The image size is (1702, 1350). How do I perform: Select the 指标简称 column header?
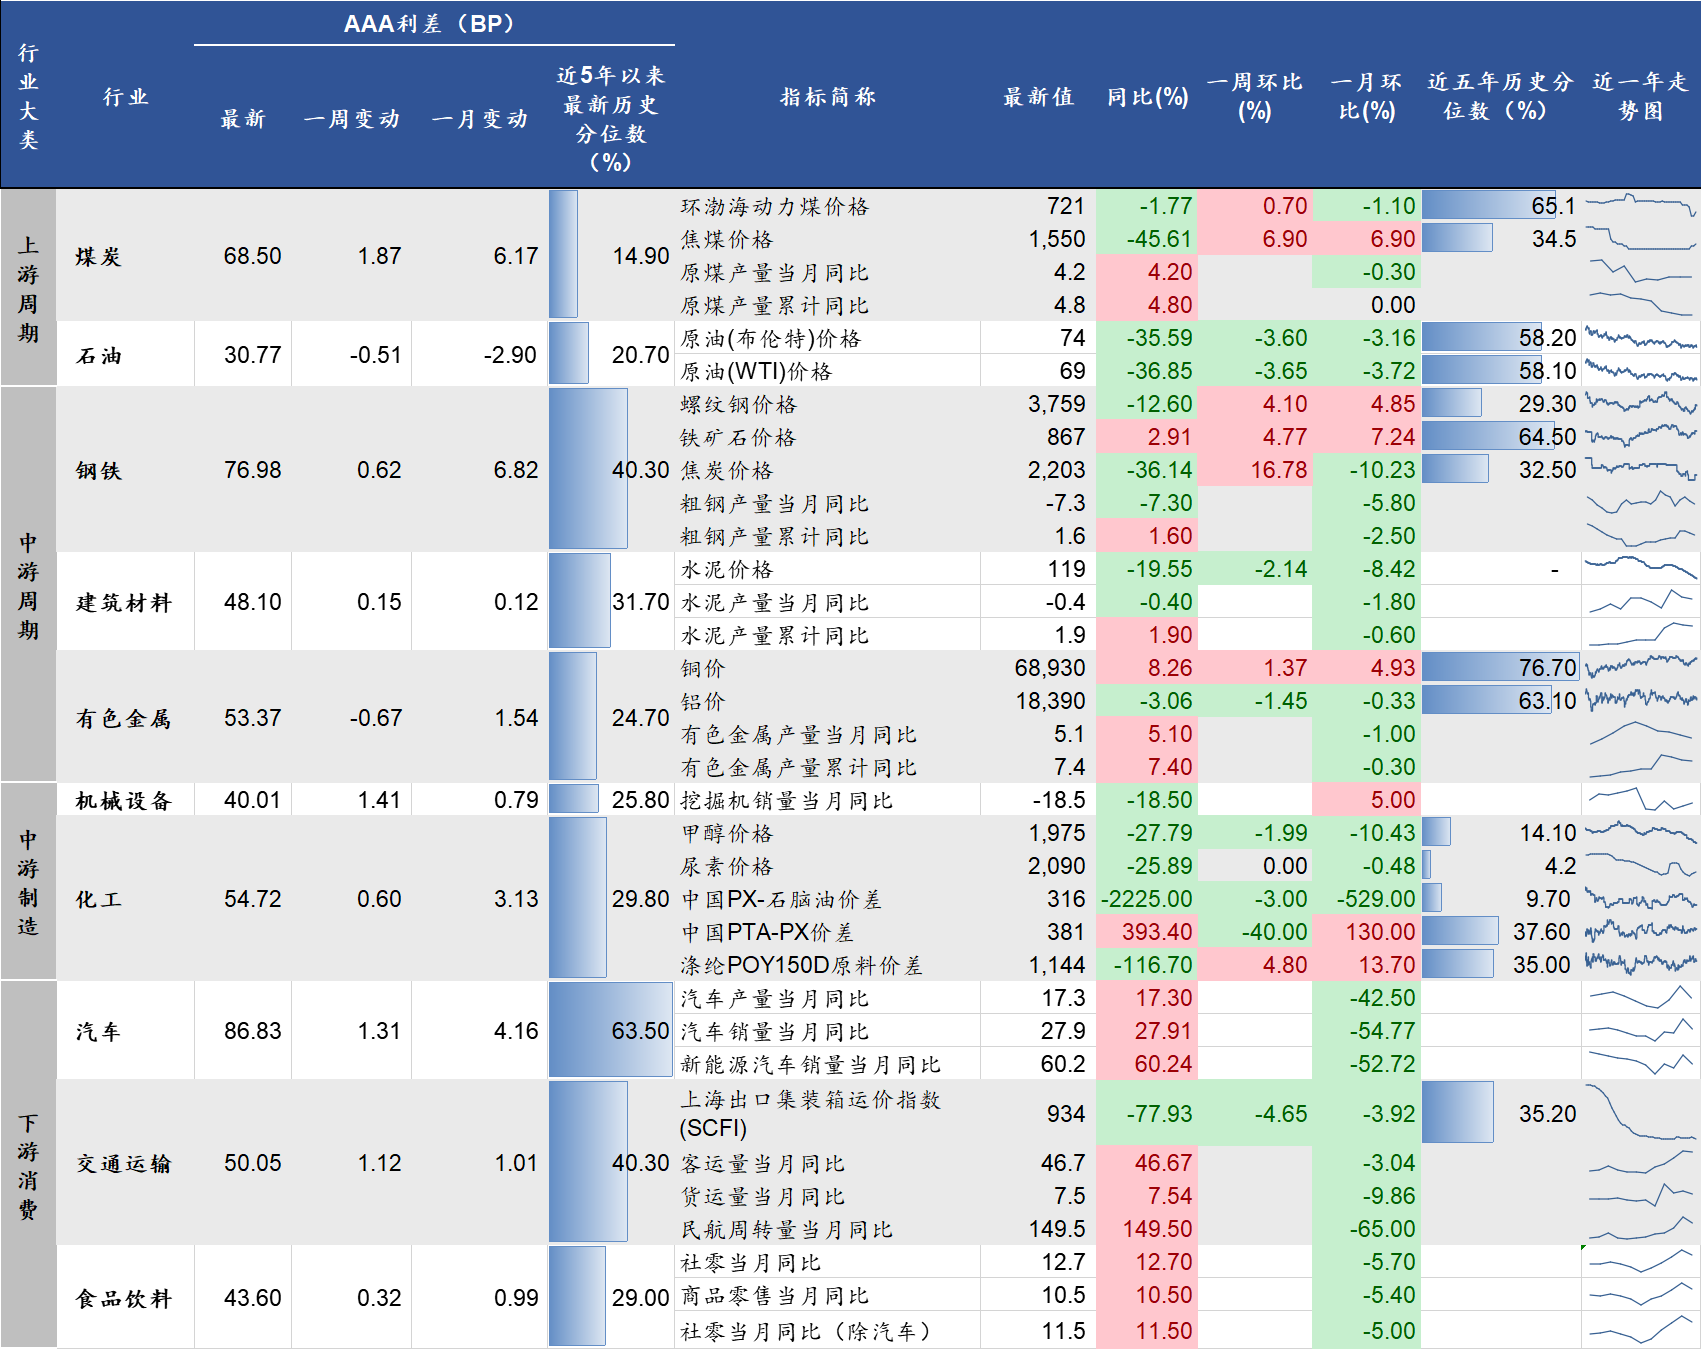[x=827, y=97]
